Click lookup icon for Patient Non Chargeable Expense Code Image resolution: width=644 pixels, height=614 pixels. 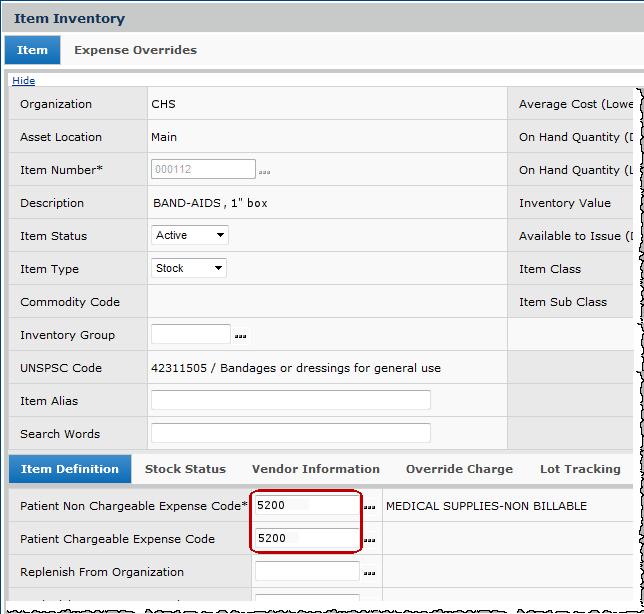369,507
